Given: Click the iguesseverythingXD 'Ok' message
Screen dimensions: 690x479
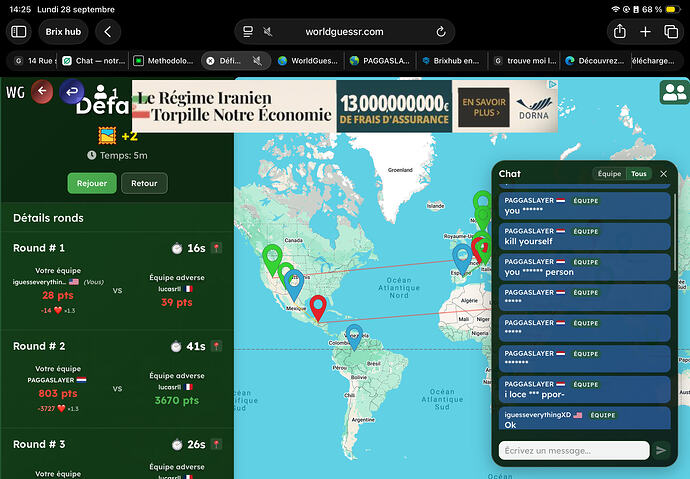Looking at the screenshot, I should (x=584, y=419).
